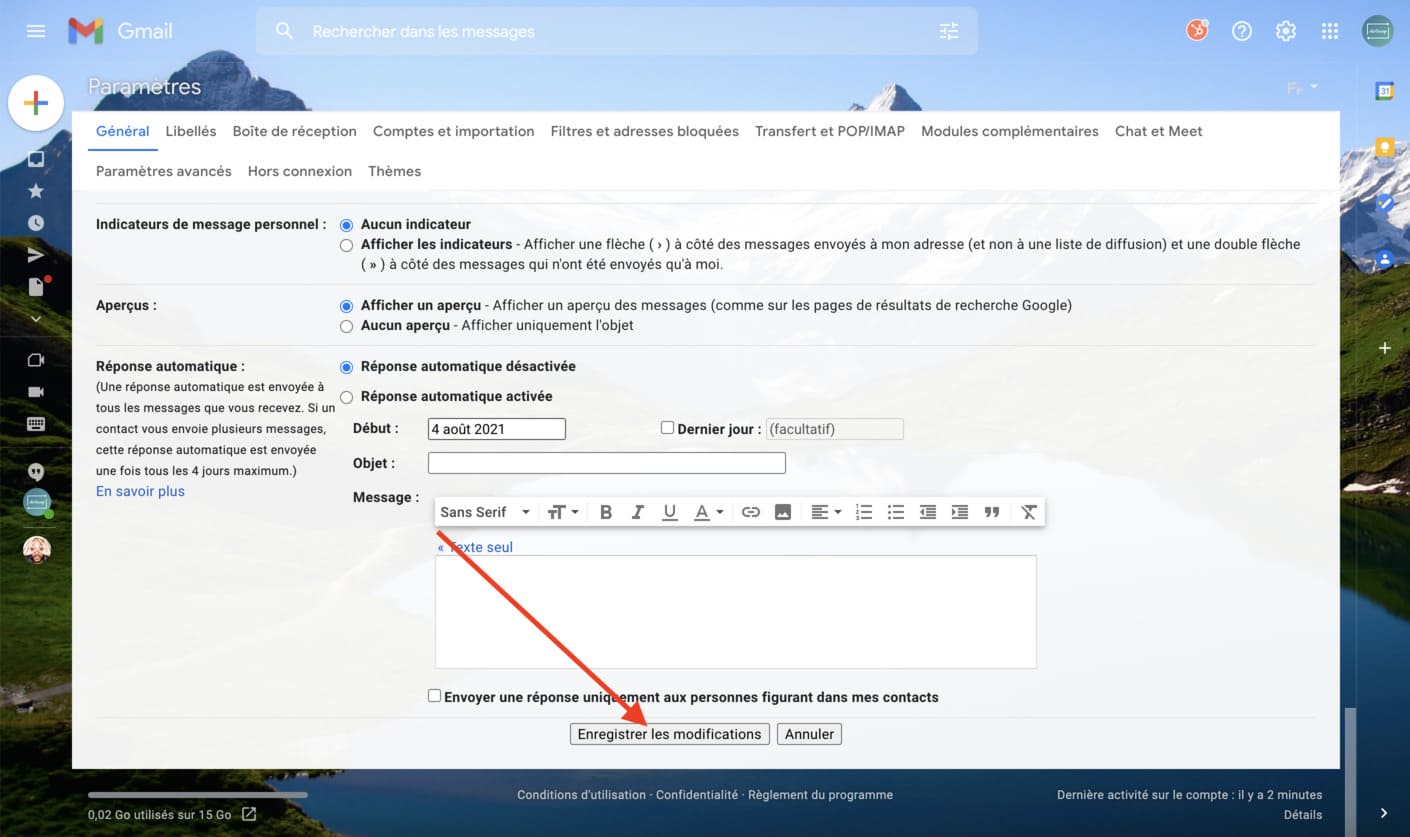The width and height of the screenshot is (1410, 837).
Task: Select Réponse automatique désactivée option
Action: (x=346, y=367)
